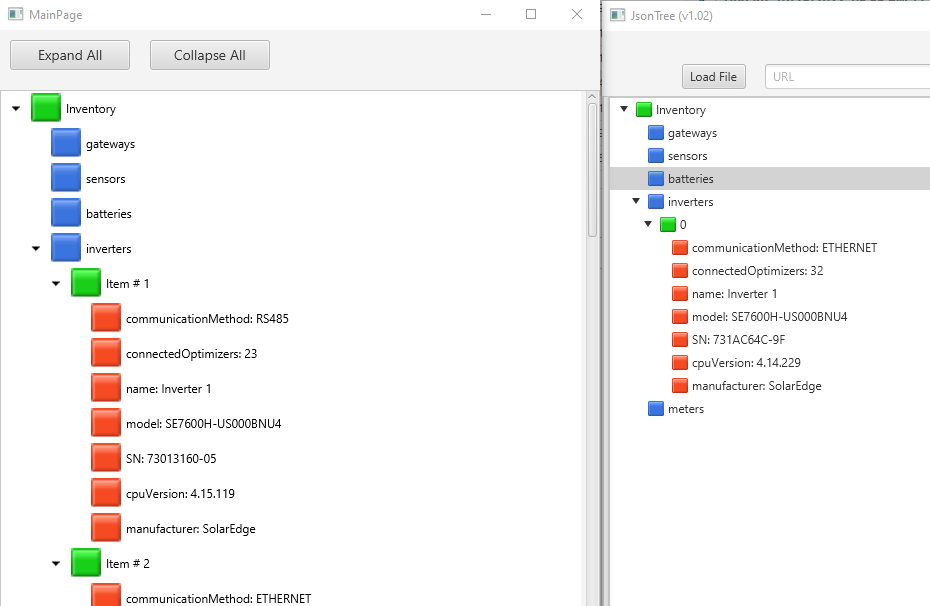
Task: Click the green Item # 1 icon
Action: [86, 284]
